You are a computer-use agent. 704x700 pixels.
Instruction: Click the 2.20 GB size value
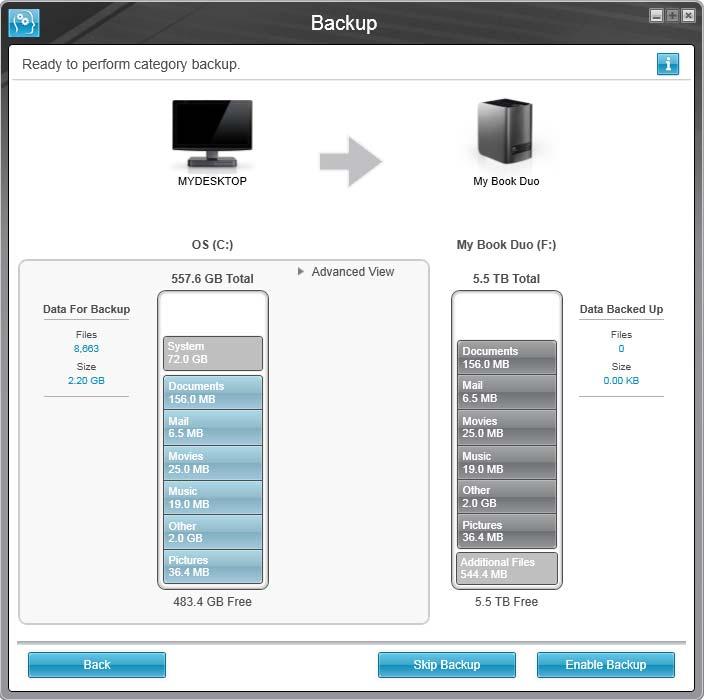click(x=86, y=380)
